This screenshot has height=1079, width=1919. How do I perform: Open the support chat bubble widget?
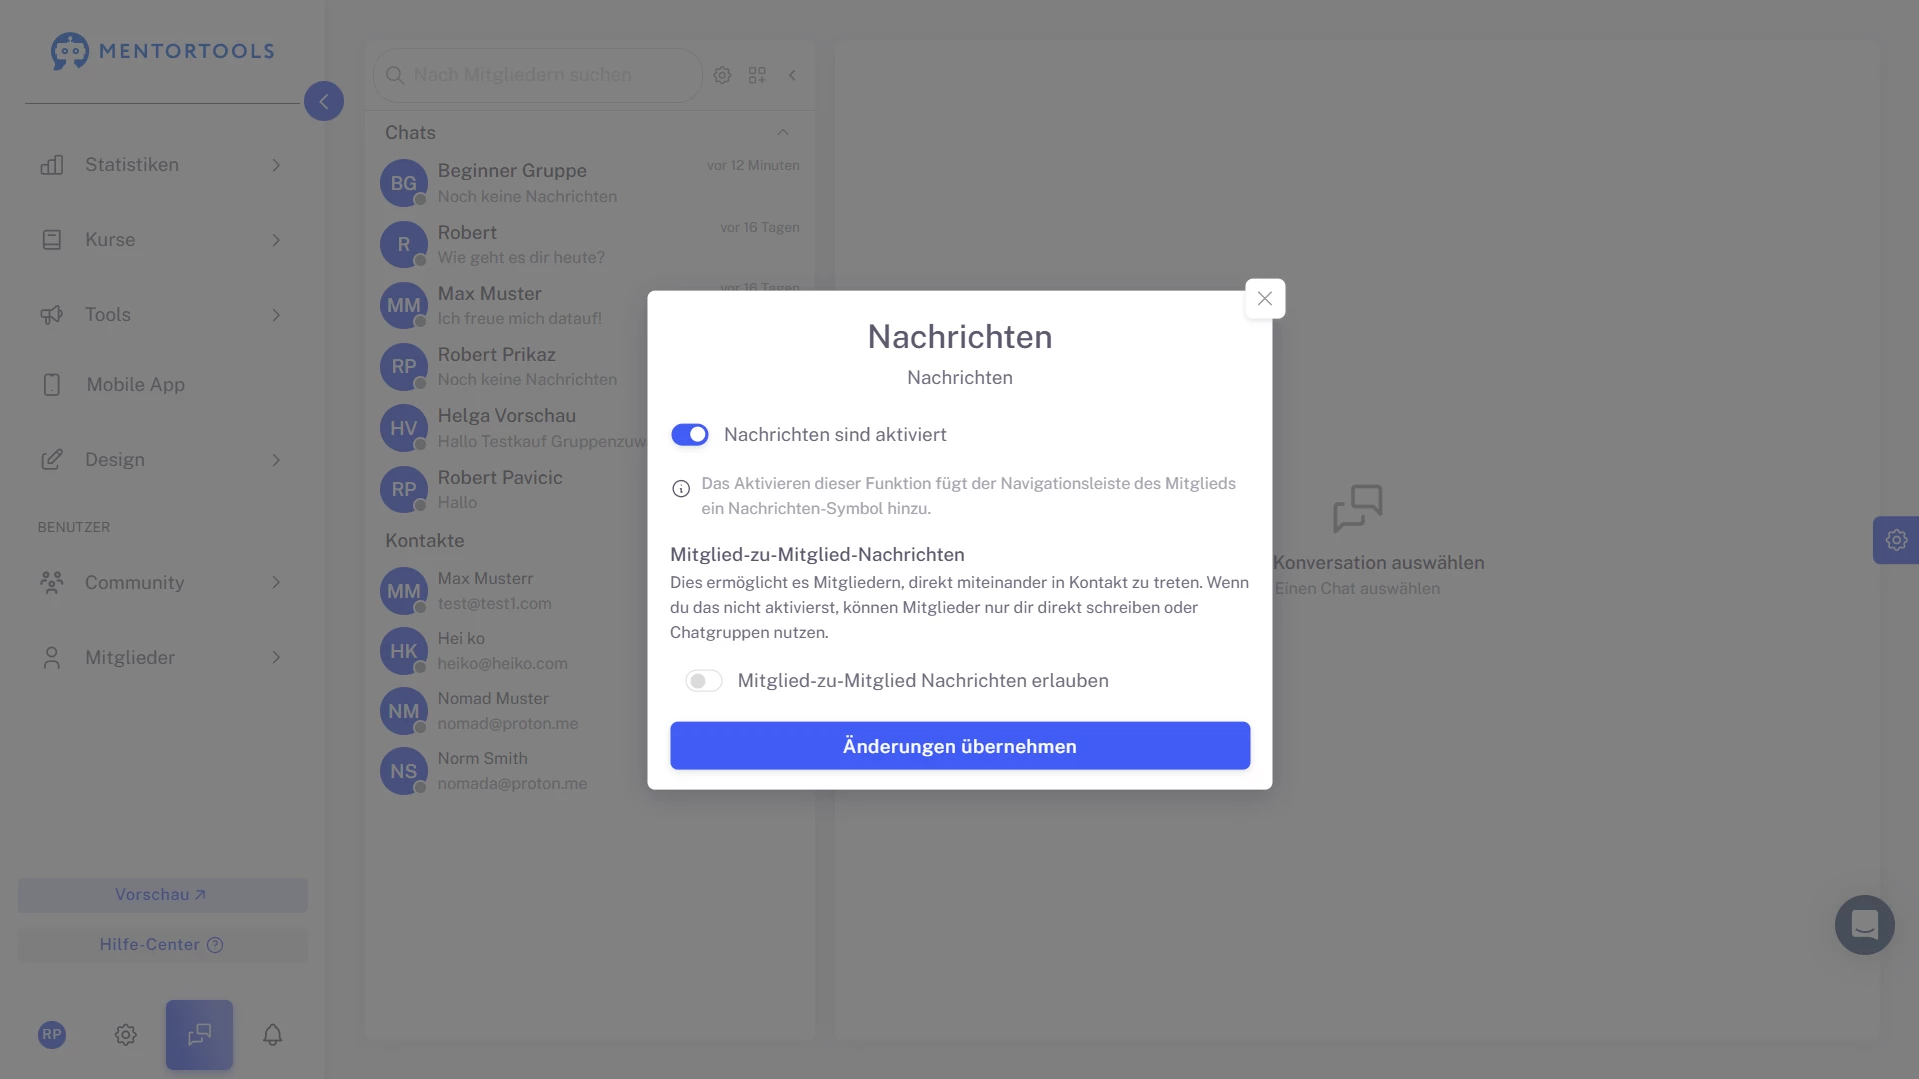[1864, 924]
